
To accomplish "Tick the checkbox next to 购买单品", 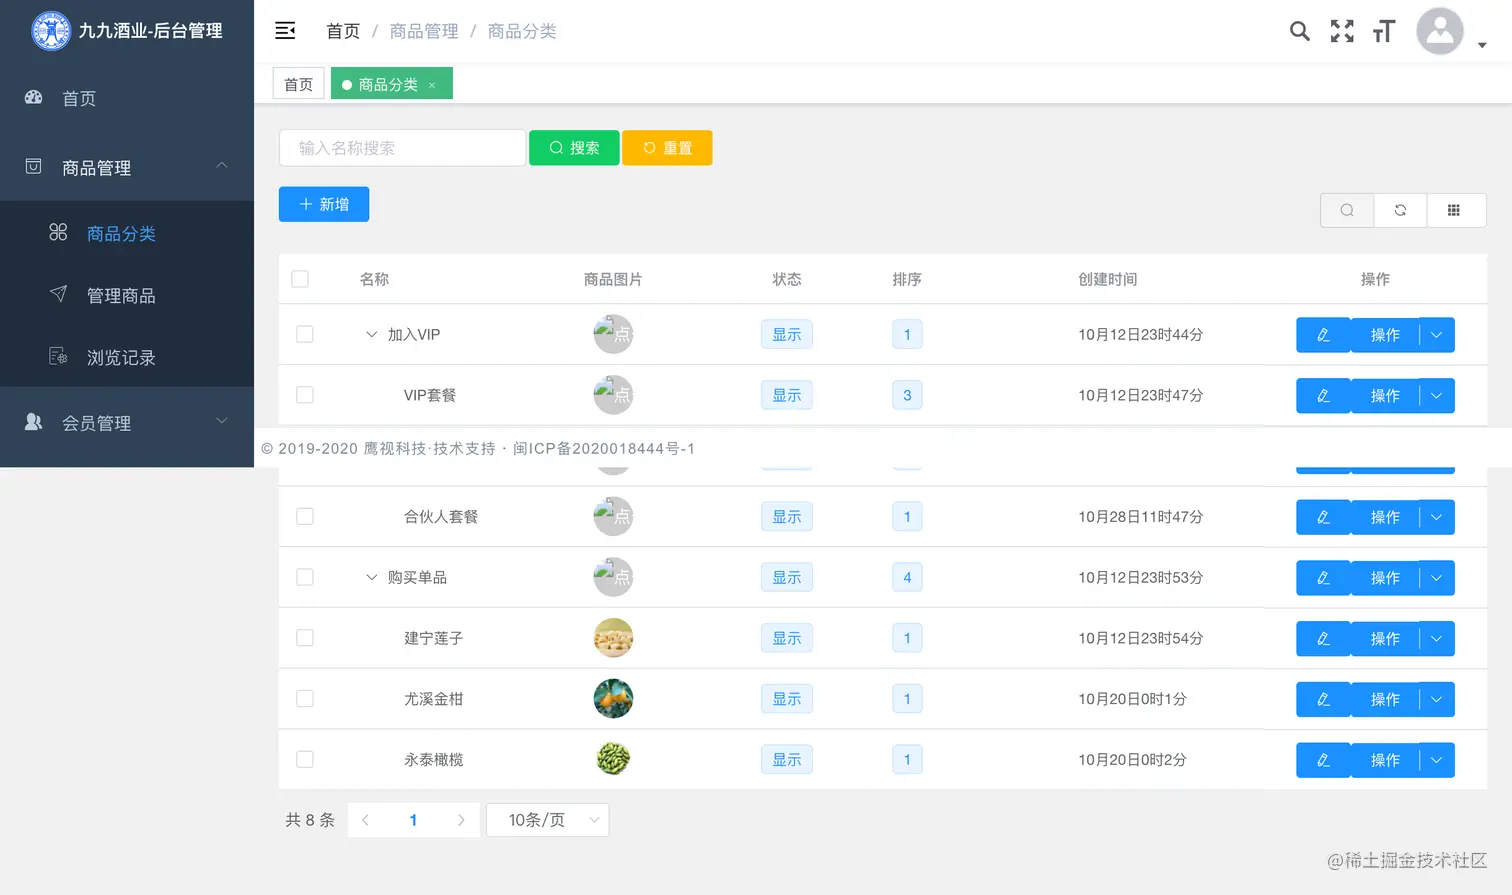I will [305, 577].
